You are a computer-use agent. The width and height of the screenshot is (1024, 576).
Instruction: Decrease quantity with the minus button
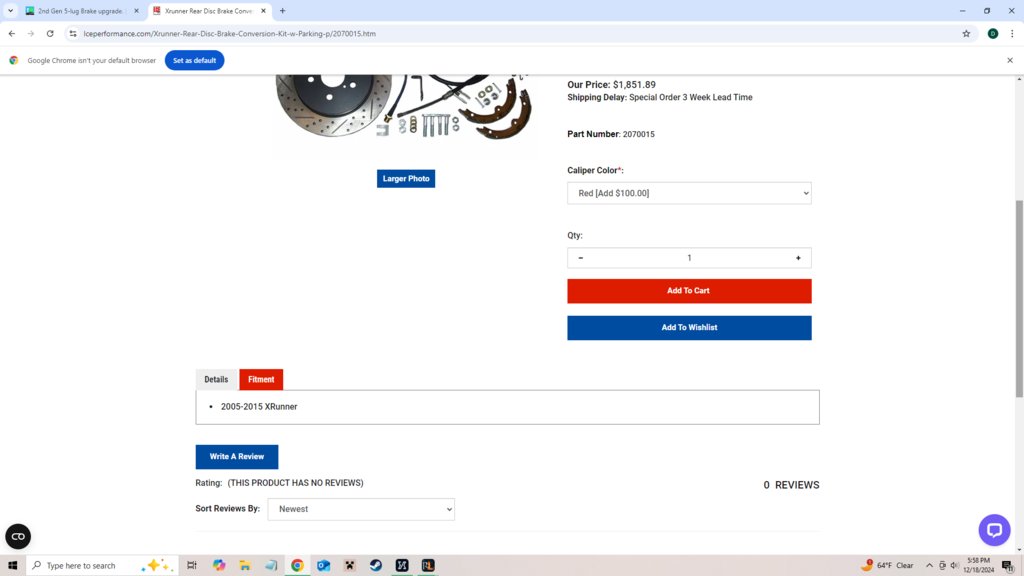point(581,258)
